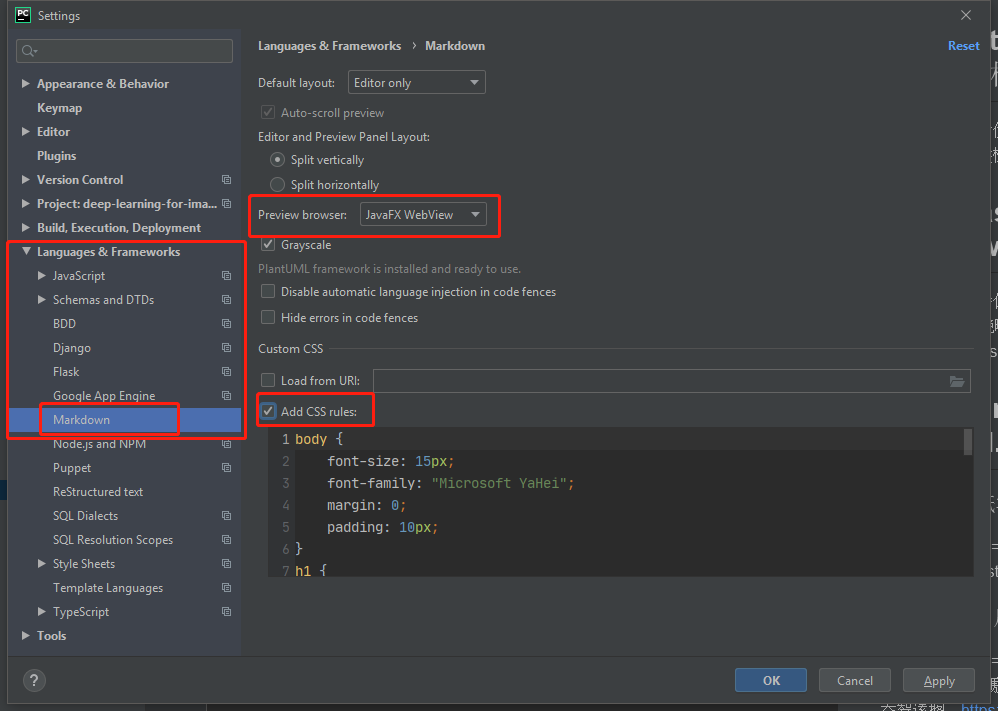Click the project-level icon beside Schemas and DTDs

(x=227, y=300)
